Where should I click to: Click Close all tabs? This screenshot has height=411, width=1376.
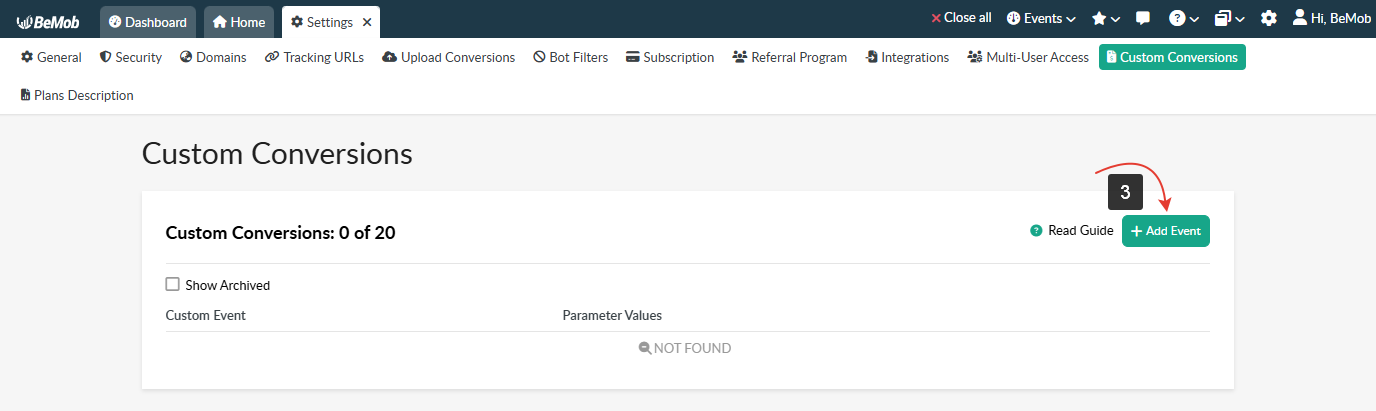pyautogui.click(x=961, y=18)
